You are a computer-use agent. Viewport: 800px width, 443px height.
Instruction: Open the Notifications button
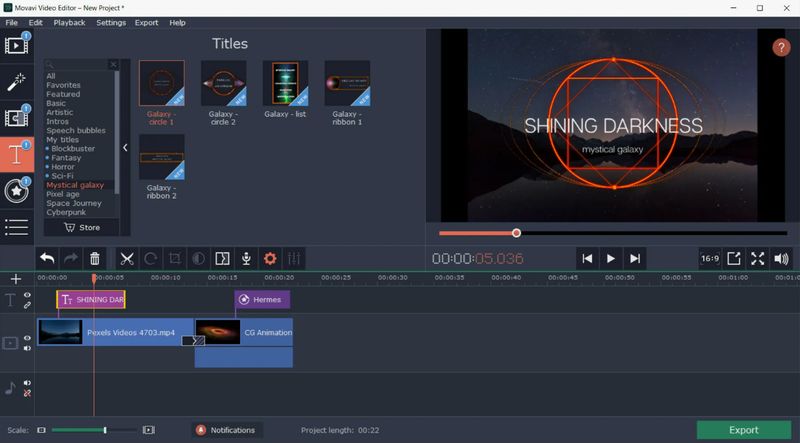225,430
